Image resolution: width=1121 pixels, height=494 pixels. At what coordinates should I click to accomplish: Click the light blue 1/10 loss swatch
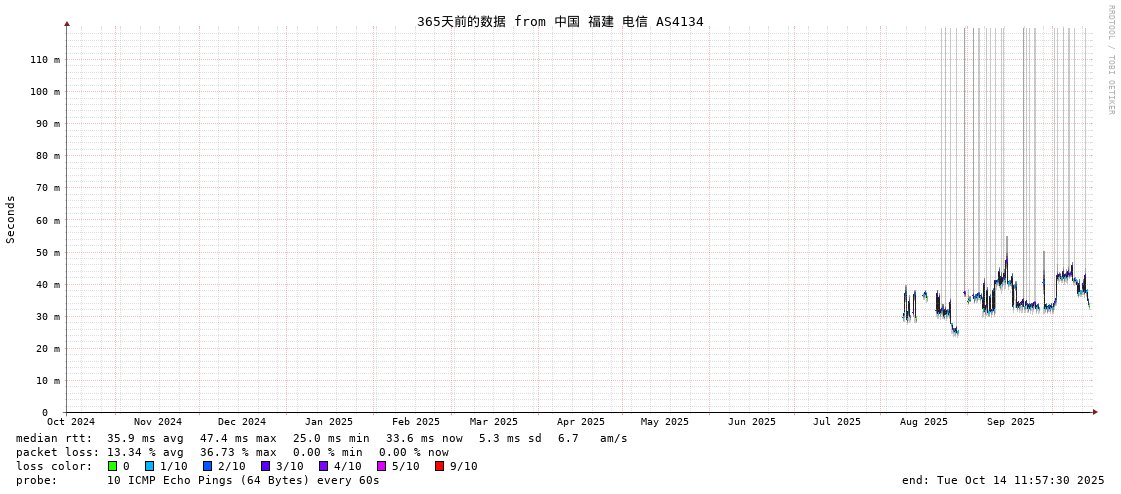point(149,466)
